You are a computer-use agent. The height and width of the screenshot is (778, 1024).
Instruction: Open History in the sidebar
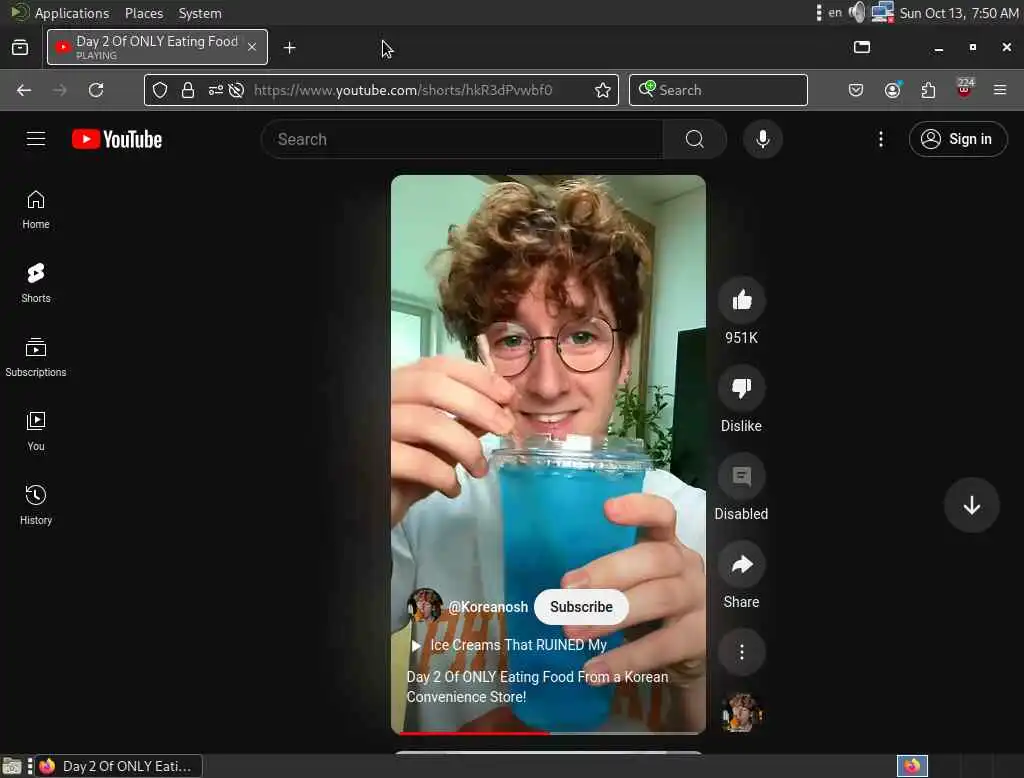point(36,505)
